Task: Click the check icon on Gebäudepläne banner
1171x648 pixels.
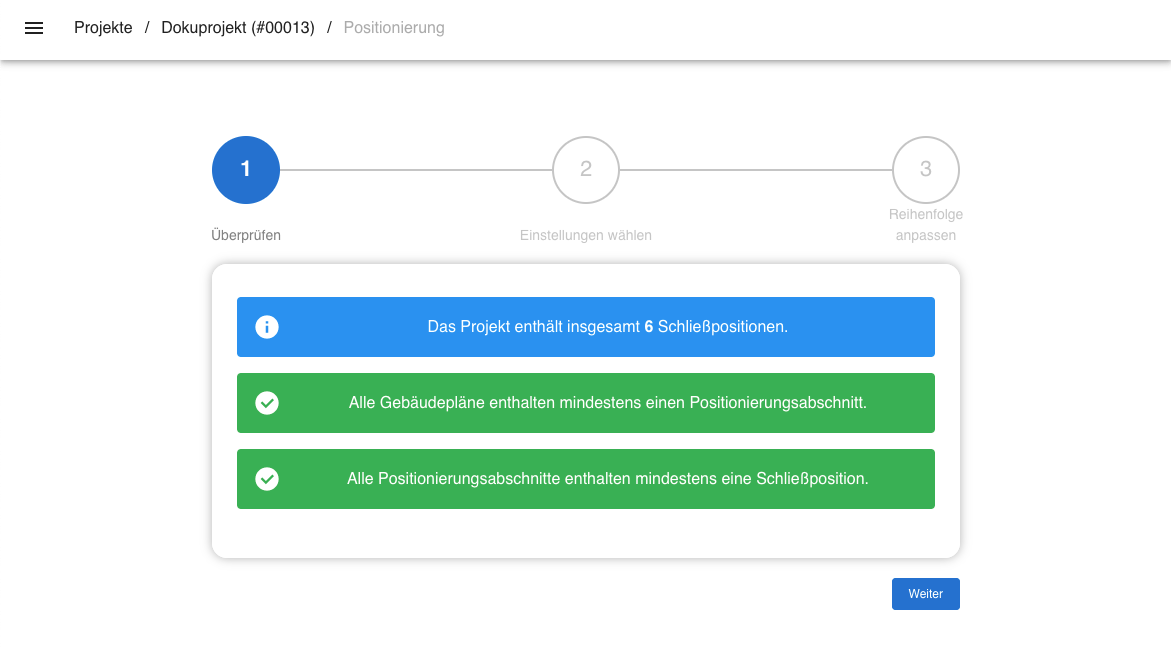Action: [x=266, y=403]
